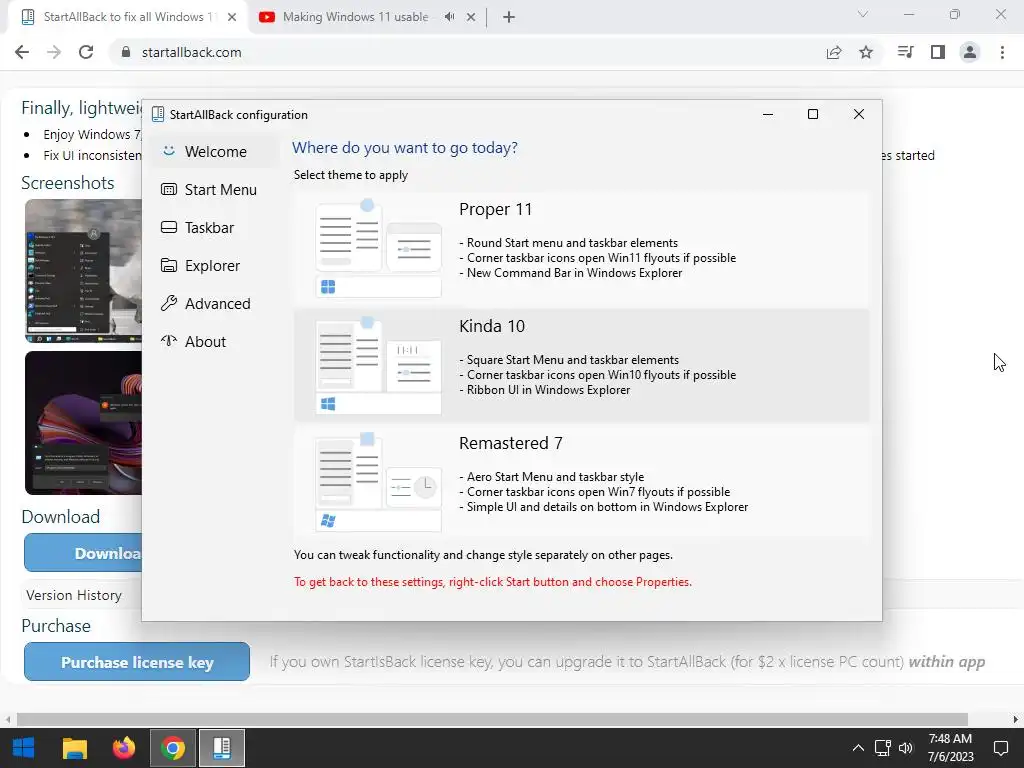This screenshot has height=768, width=1024.
Task: Click the Proper 11 theme preview image
Action: click(x=378, y=248)
